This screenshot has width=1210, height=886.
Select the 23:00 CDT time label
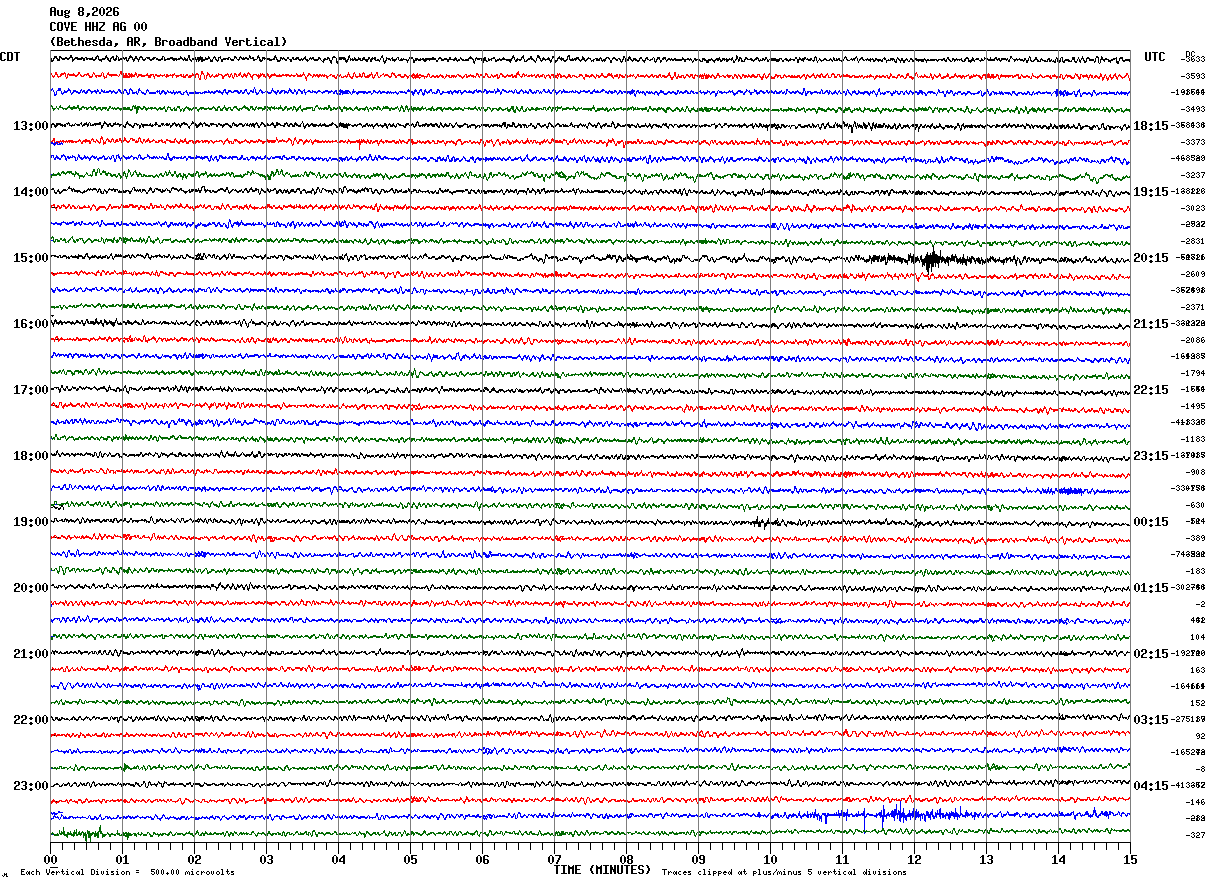pyautogui.click(x=30, y=786)
